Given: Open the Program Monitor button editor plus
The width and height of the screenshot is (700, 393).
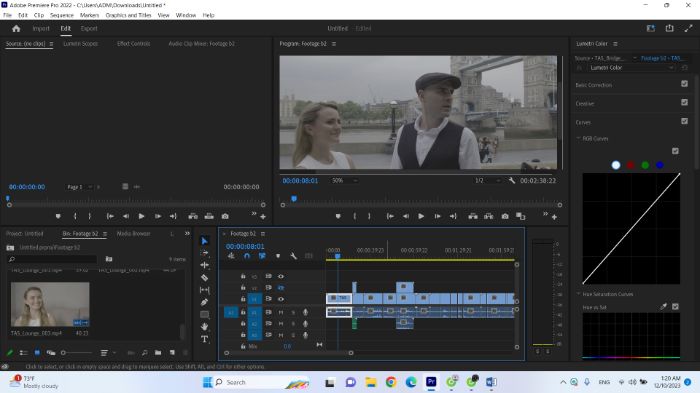Looking at the screenshot, I should click(554, 217).
